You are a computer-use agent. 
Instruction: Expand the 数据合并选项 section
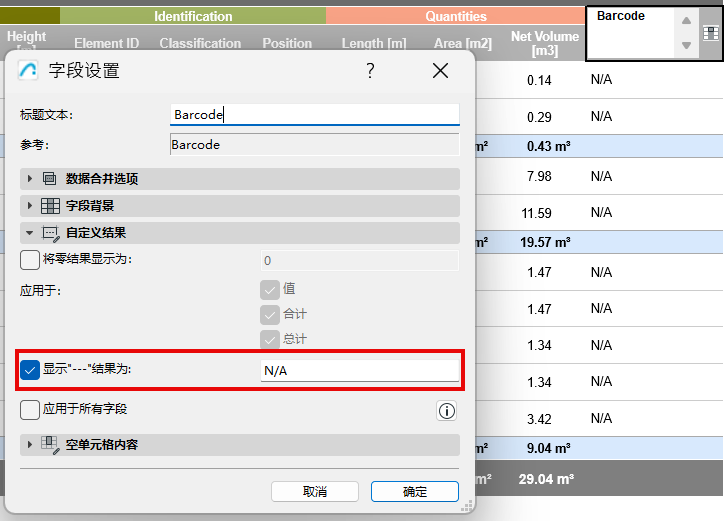[30, 179]
